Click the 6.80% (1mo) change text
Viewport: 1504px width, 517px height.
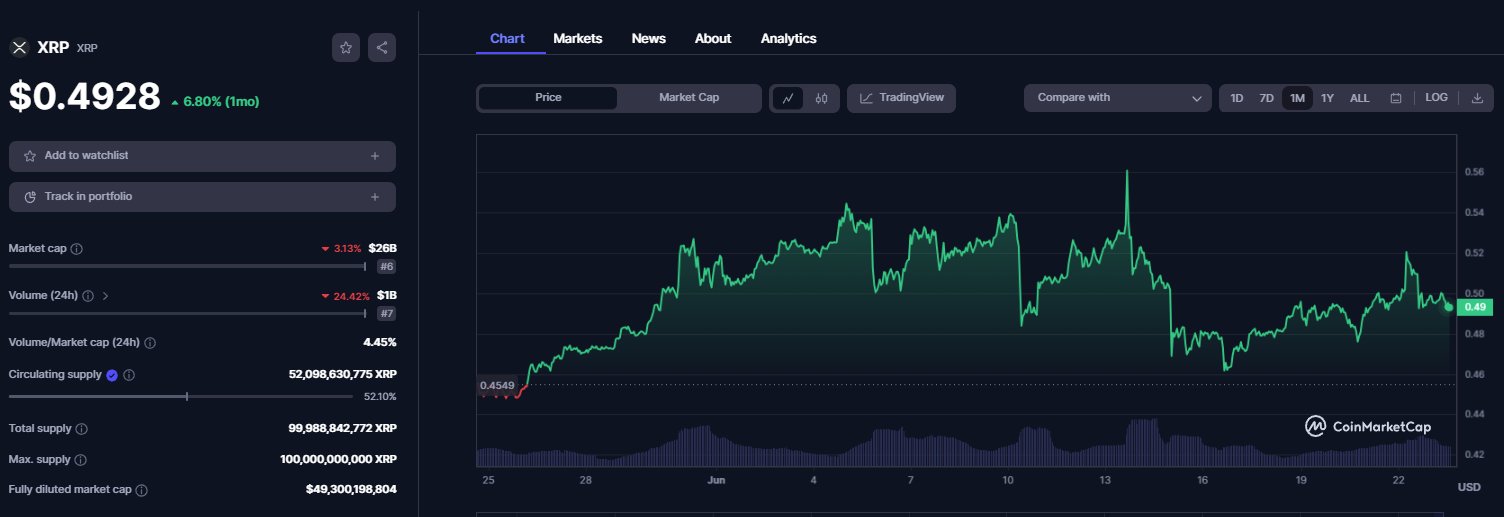pos(222,102)
